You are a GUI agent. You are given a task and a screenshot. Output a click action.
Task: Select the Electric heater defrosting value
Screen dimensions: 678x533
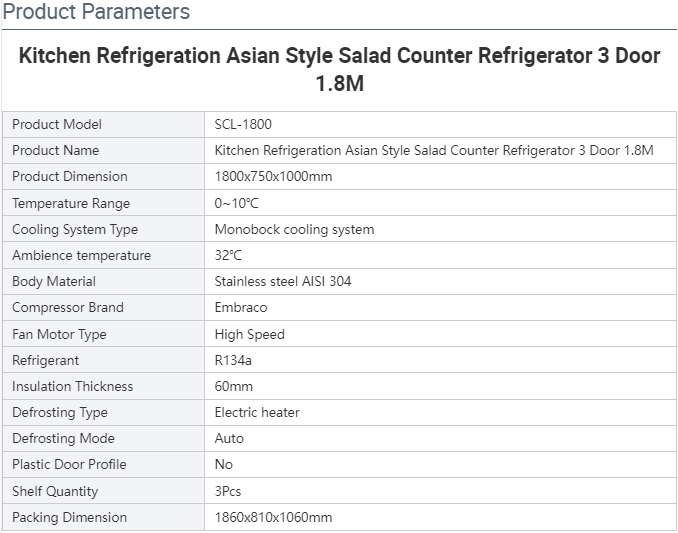click(x=257, y=412)
